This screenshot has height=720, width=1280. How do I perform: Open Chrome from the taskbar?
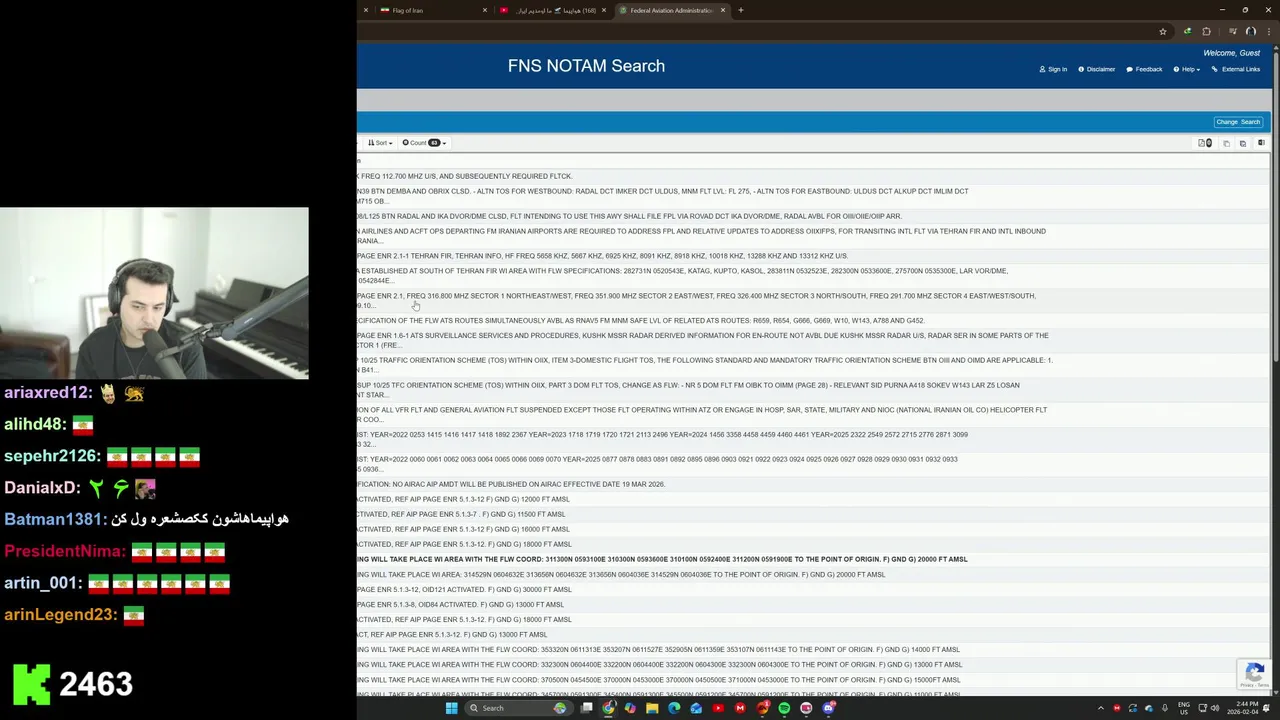(609, 708)
